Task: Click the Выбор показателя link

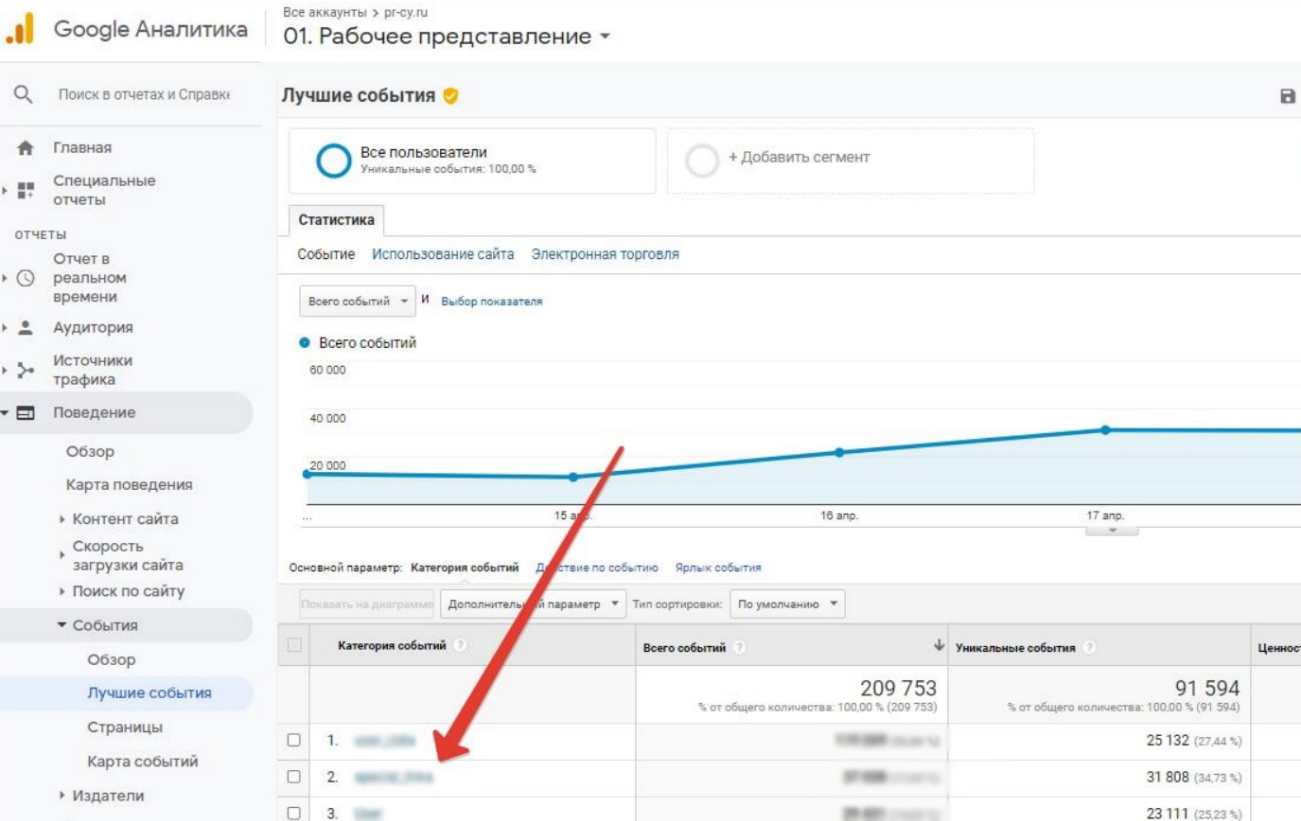Action: coord(491,302)
